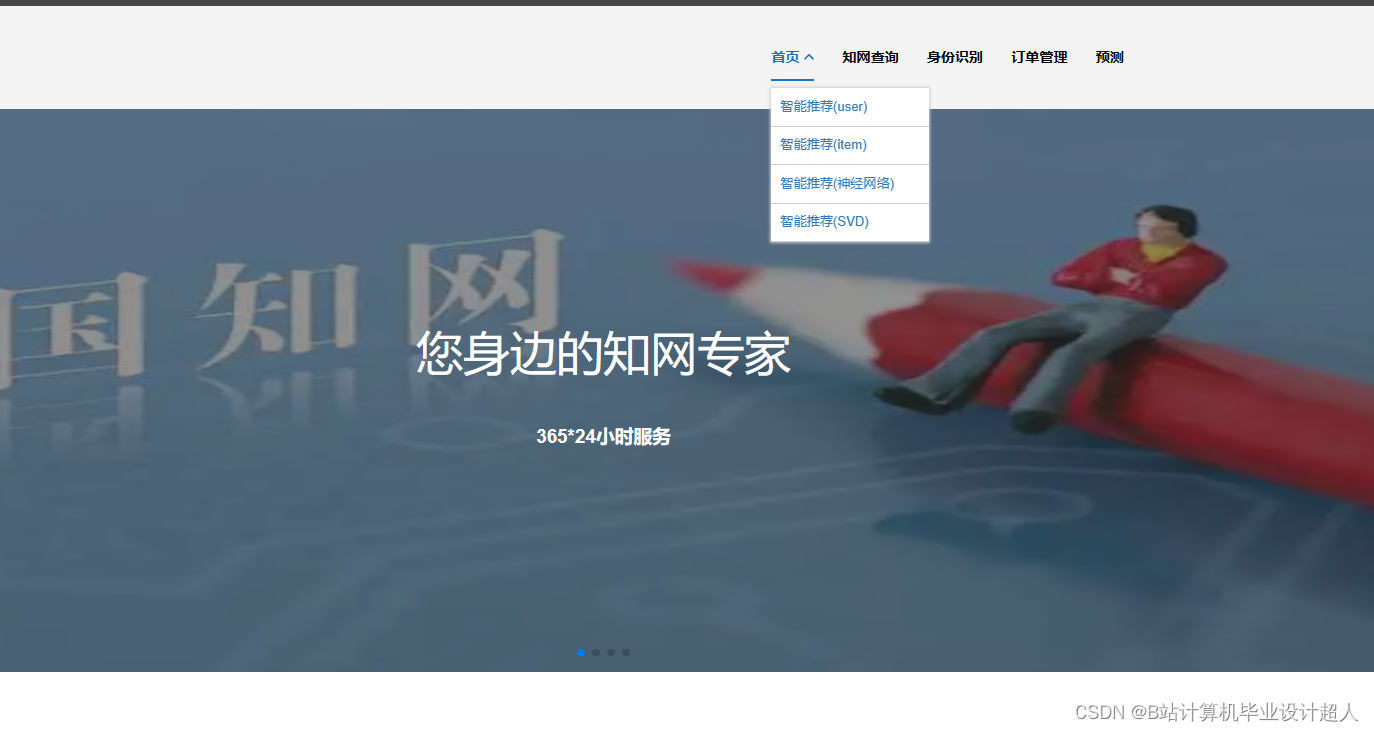Switch to the 身份识别 tab
This screenshot has width=1374, height=732.
(954, 57)
